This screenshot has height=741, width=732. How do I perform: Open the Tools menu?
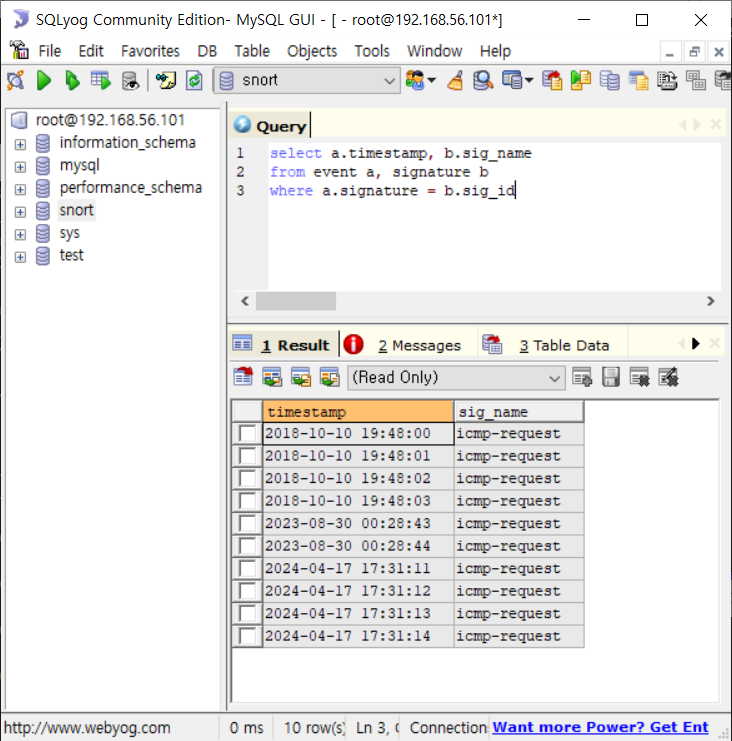pyautogui.click(x=372, y=51)
